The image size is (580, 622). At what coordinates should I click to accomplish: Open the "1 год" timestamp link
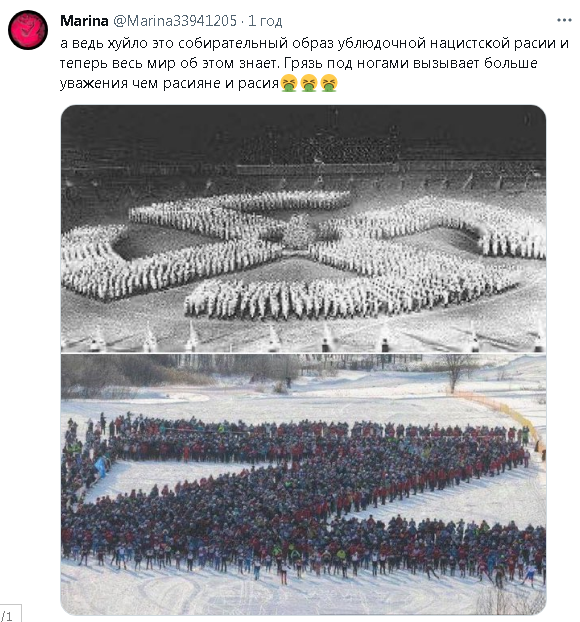[x=265, y=21]
